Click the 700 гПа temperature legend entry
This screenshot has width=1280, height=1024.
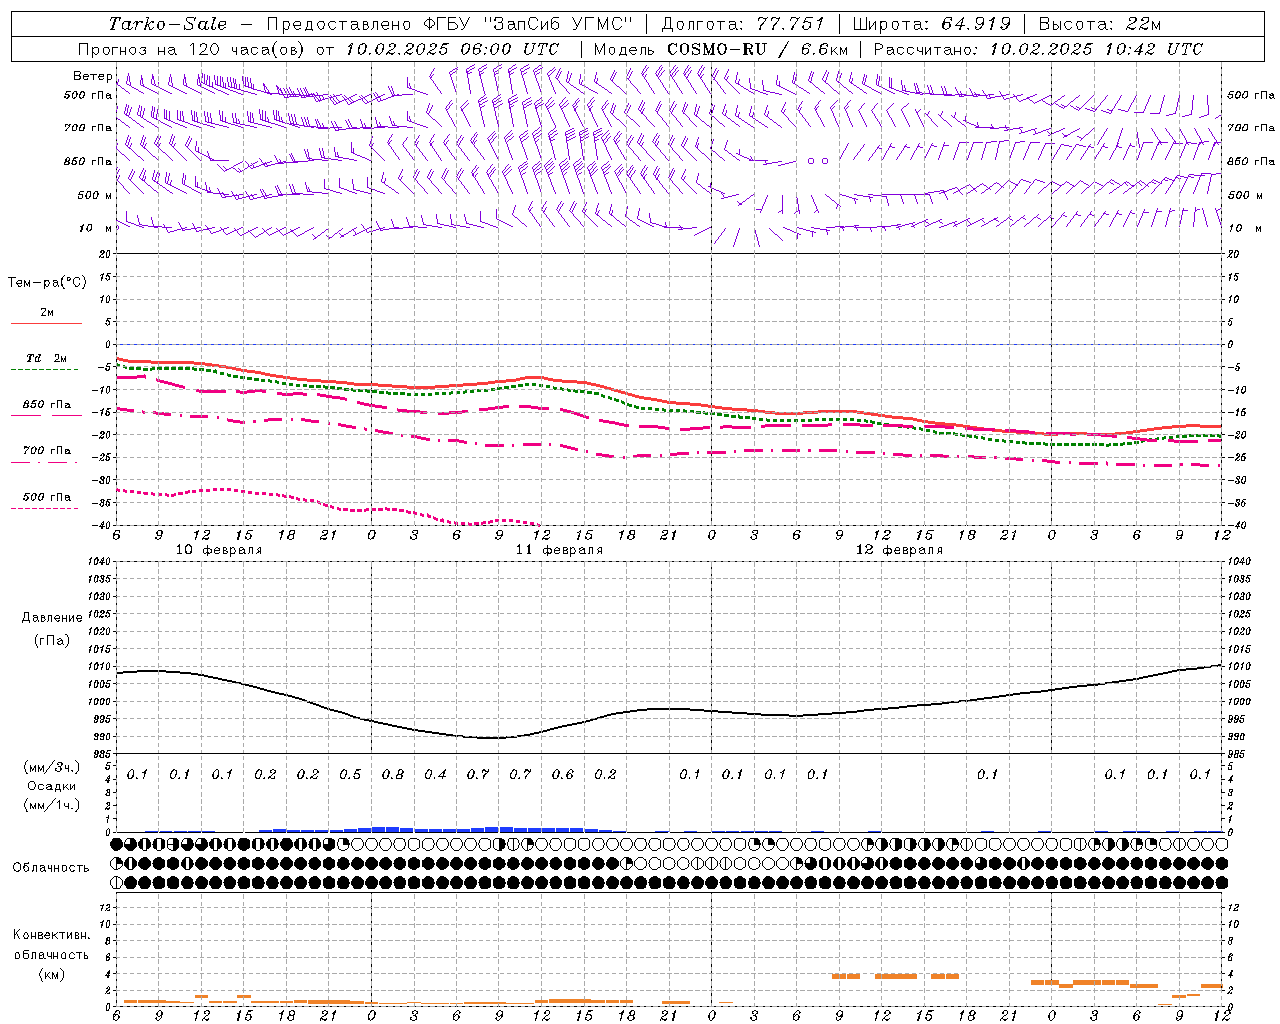click(x=46, y=451)
